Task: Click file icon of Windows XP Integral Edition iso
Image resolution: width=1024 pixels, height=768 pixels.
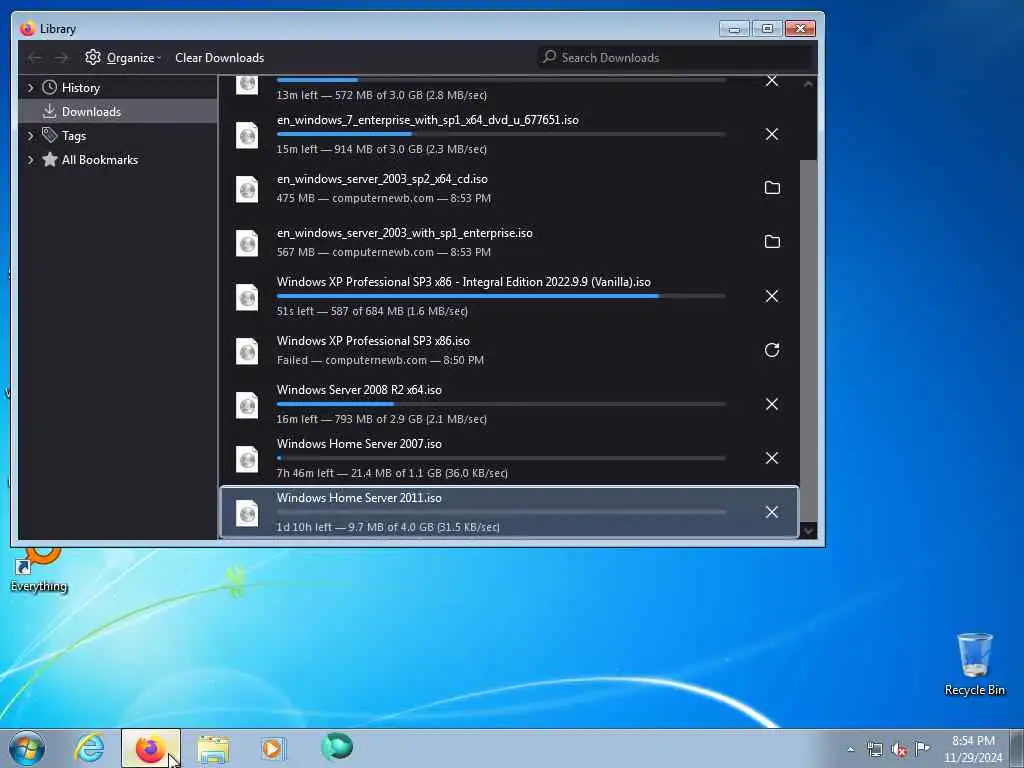Action: click(x=247, y=296)
